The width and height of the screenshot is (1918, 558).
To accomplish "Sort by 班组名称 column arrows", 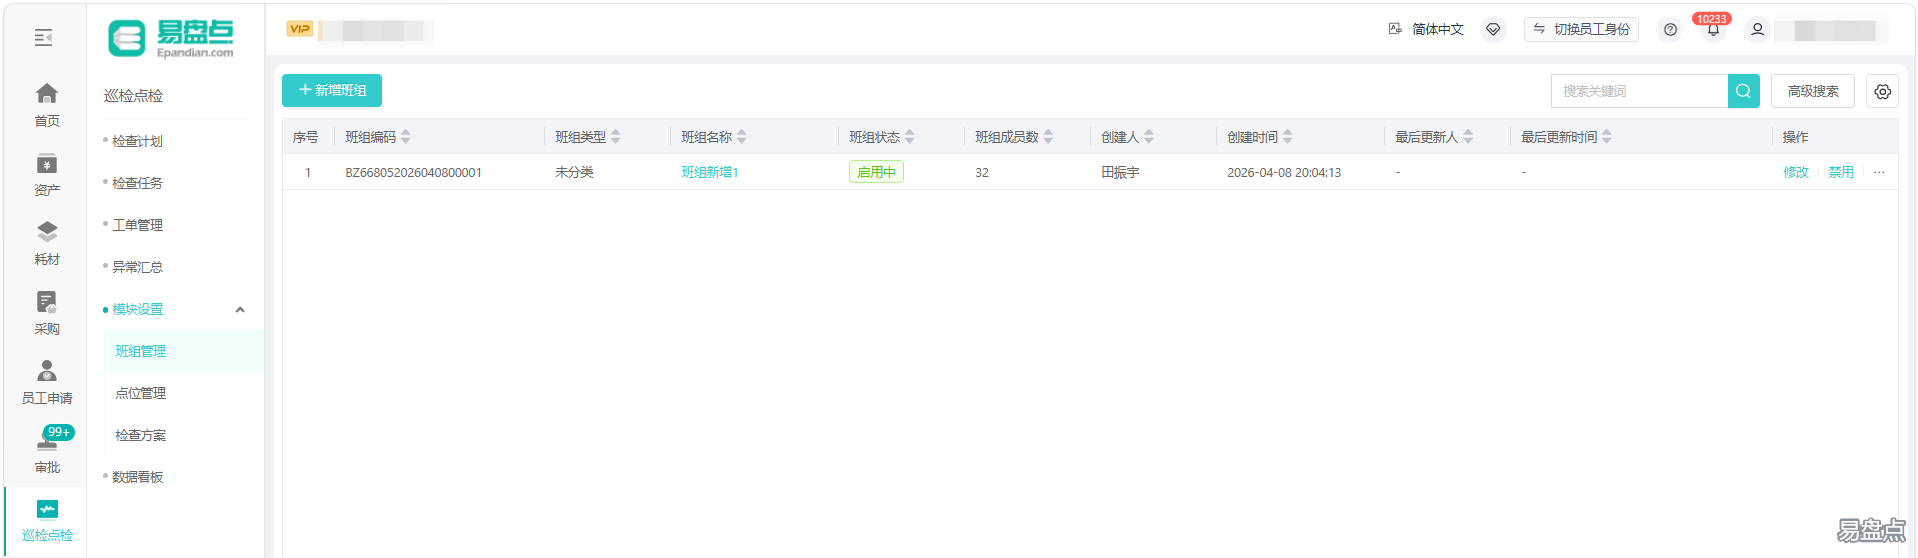I will (x=741, y=137).
